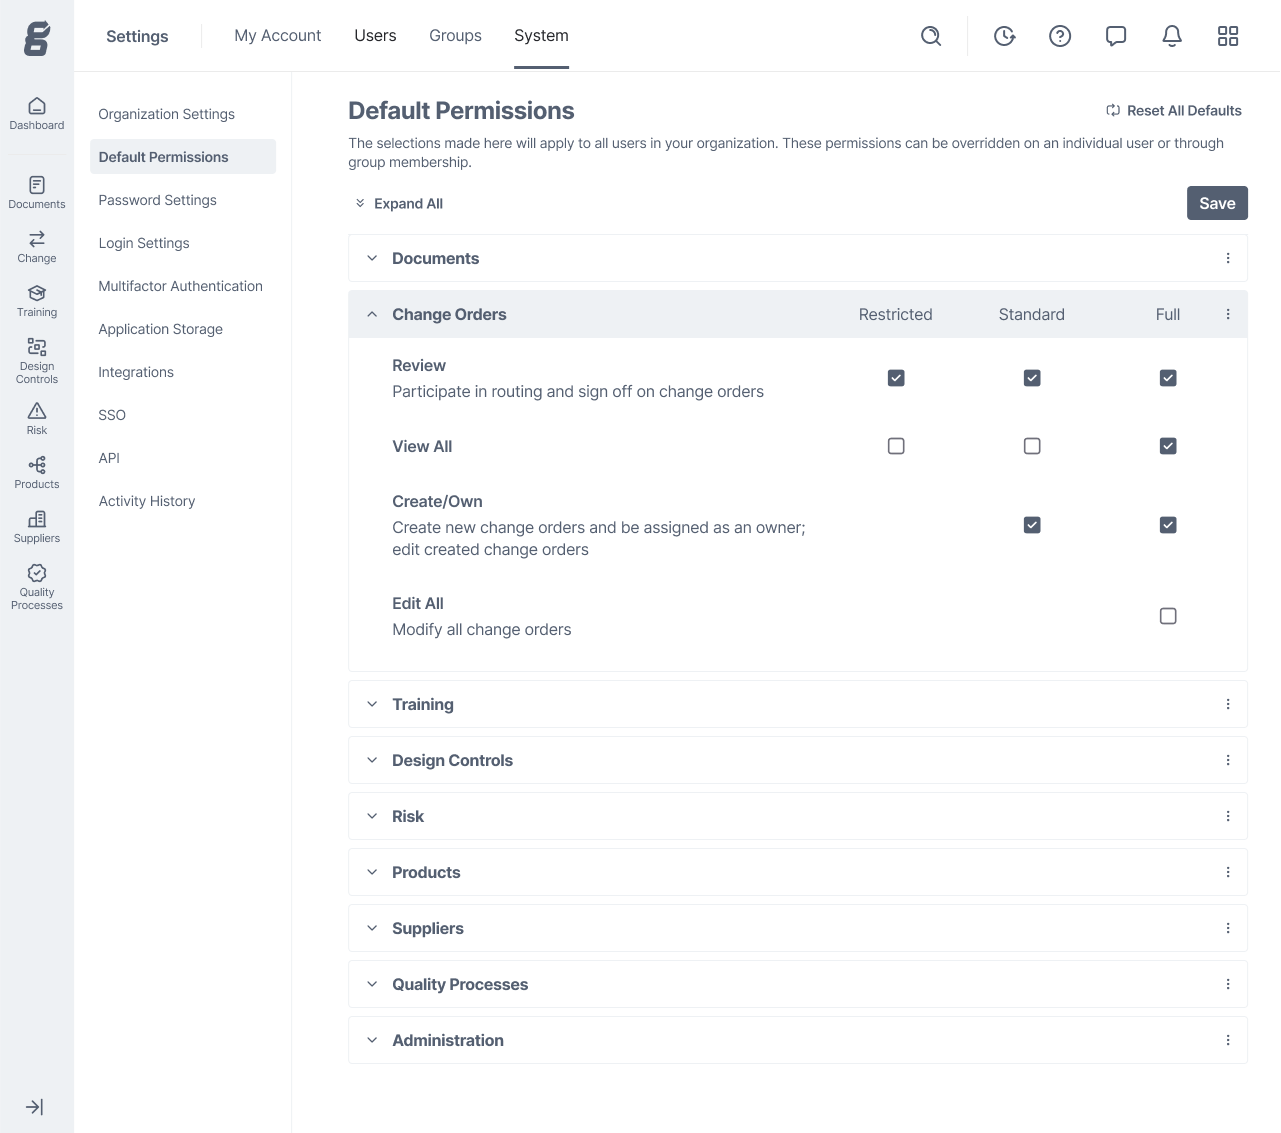
Task: Open the notifications bell
Action: [x=1171, y=35]
